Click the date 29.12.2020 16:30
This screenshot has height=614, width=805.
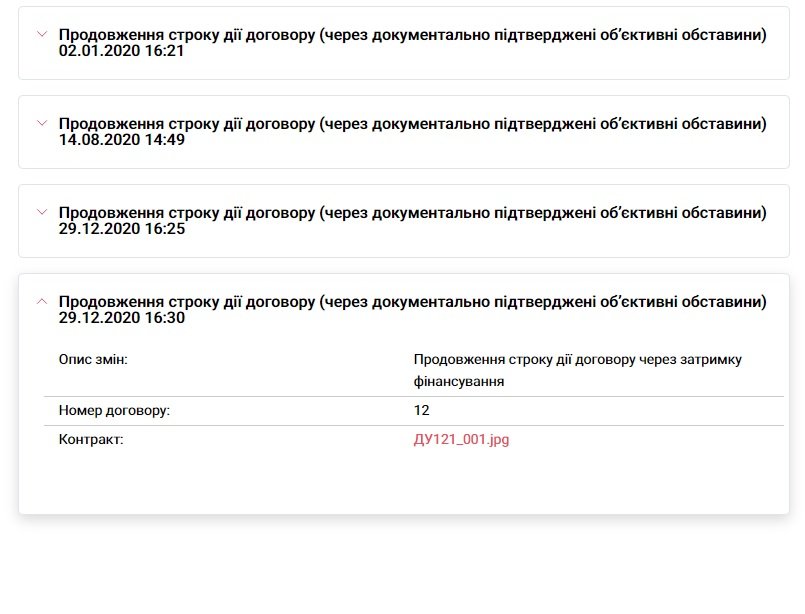tap(121, 318)
